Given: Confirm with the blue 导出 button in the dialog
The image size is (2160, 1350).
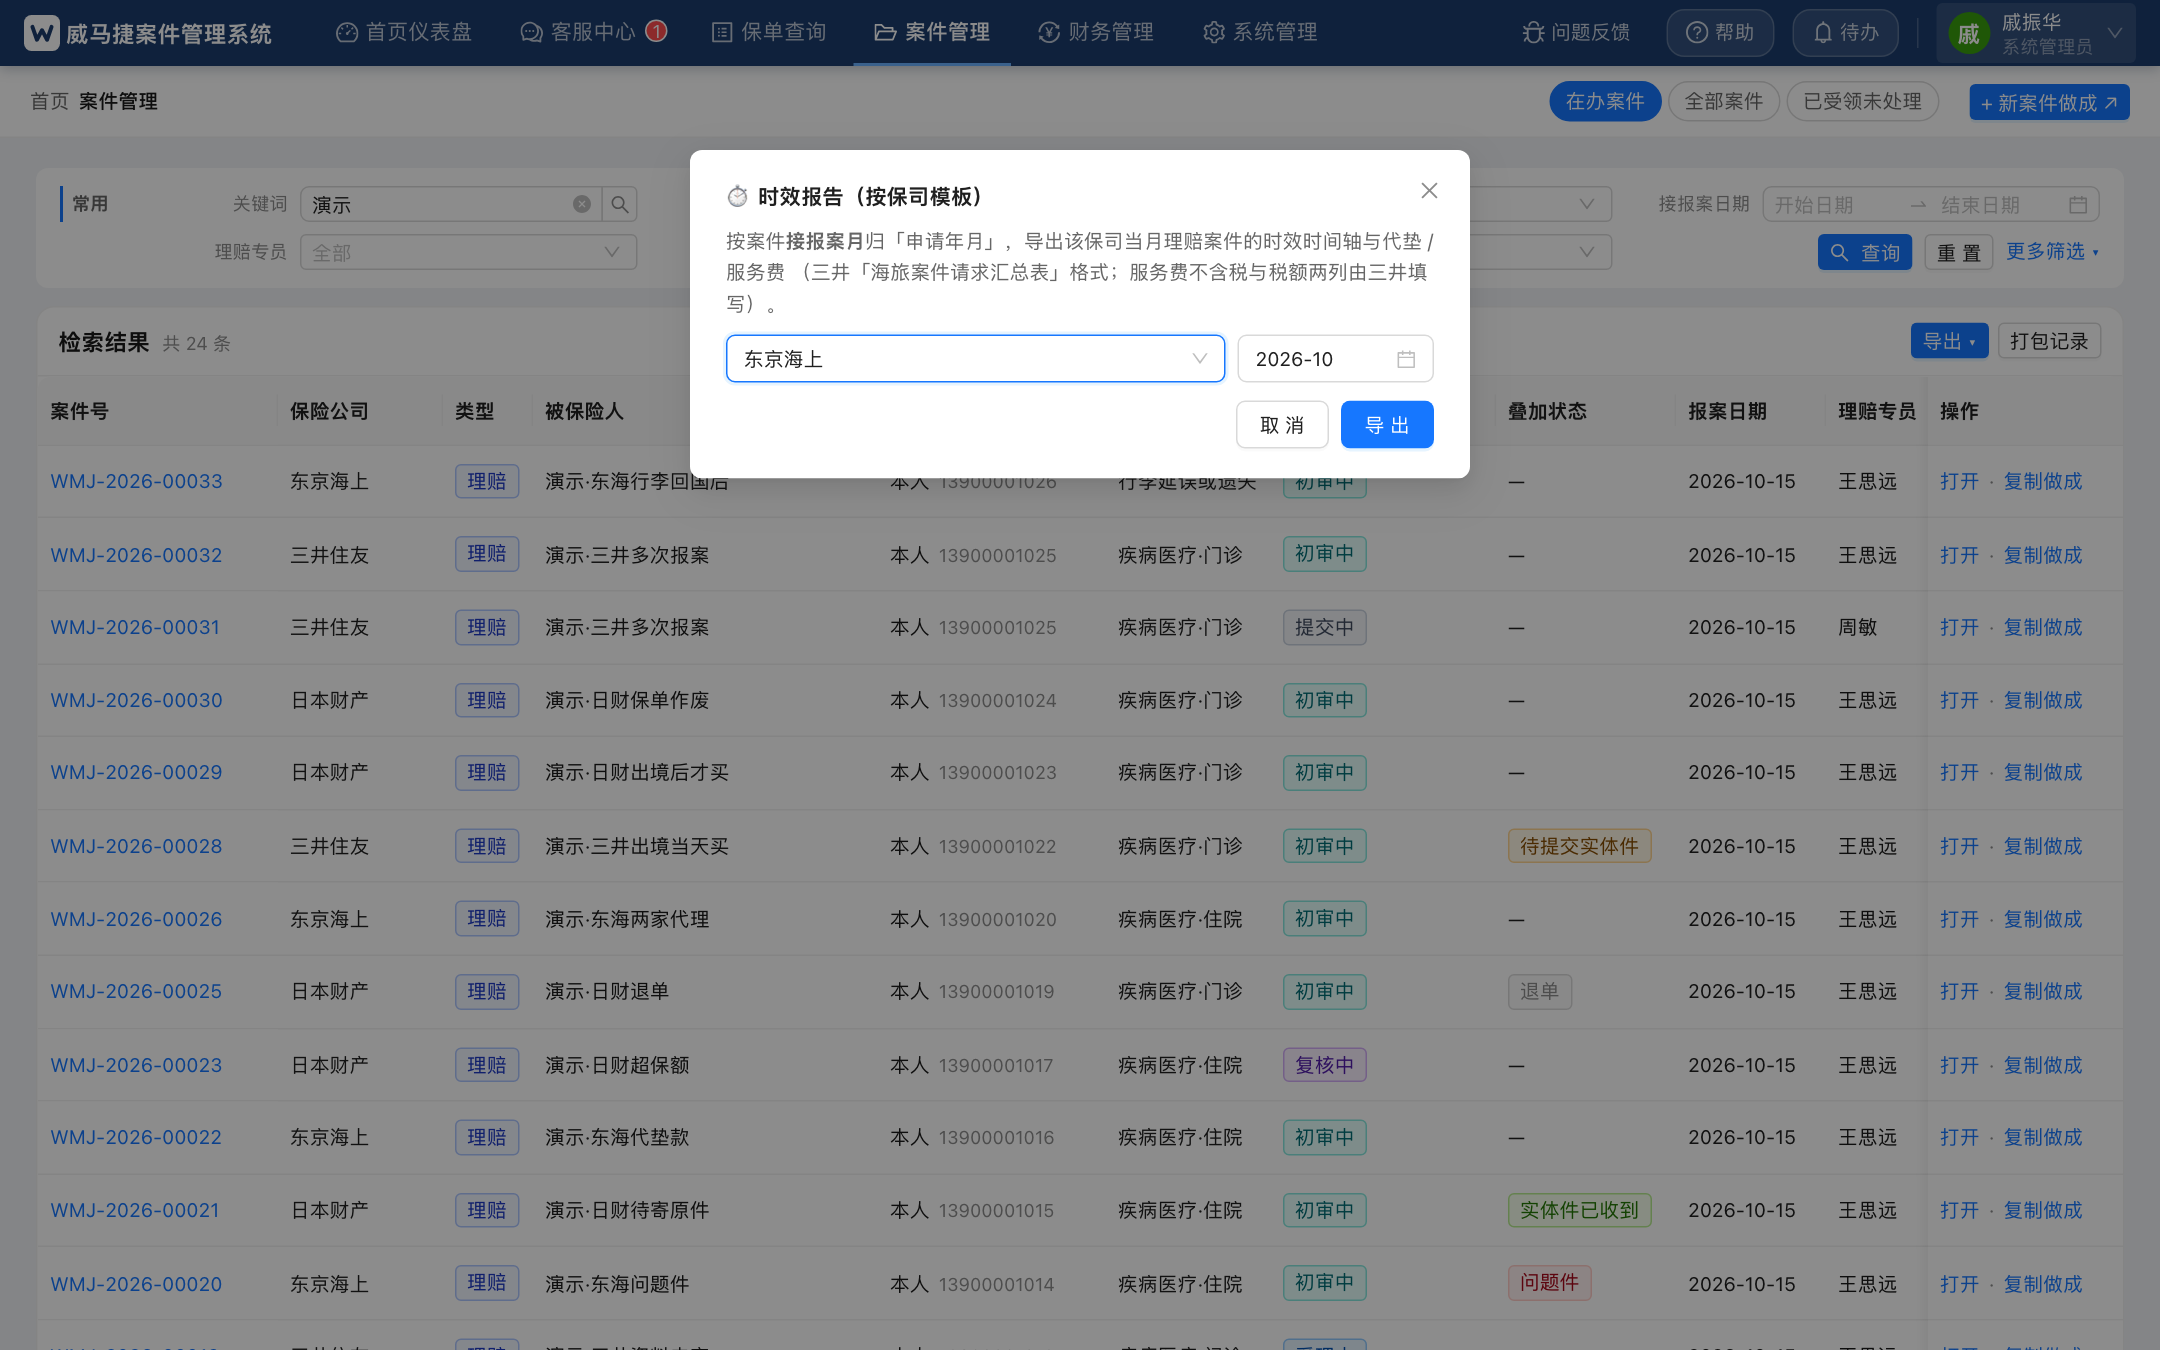Looking at the screenshot, I should click(x=1387, y=425).
